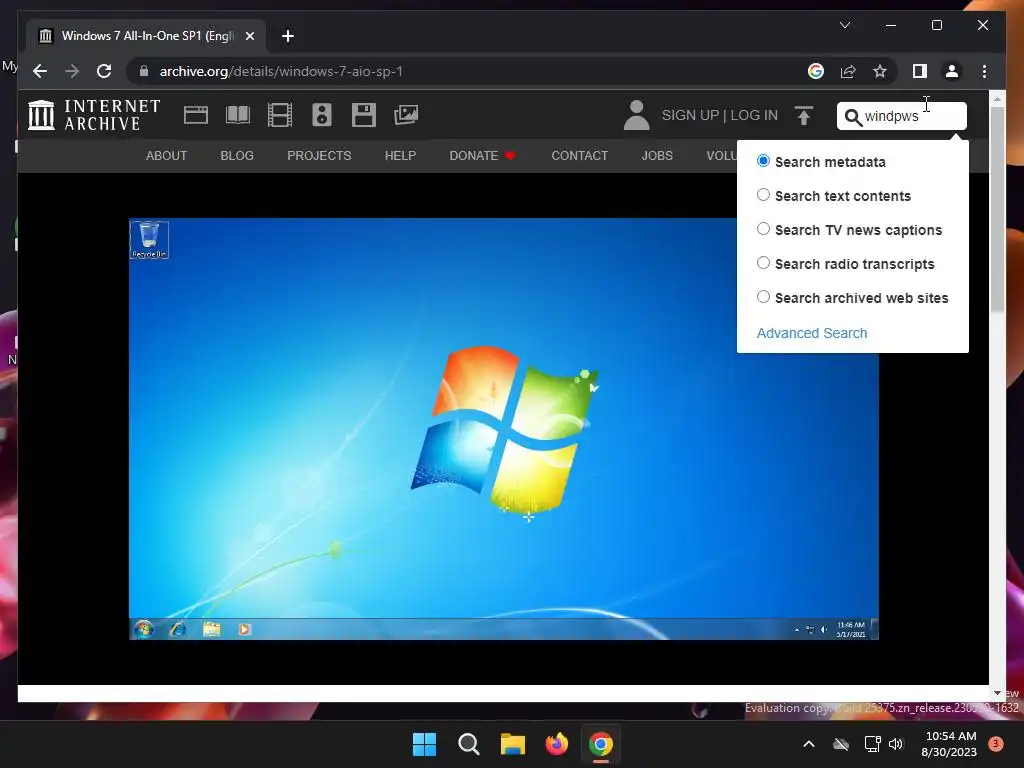Open taskbar Search
The width and height of the screenshot is (1024, 768).
click(x=469, y=744)
